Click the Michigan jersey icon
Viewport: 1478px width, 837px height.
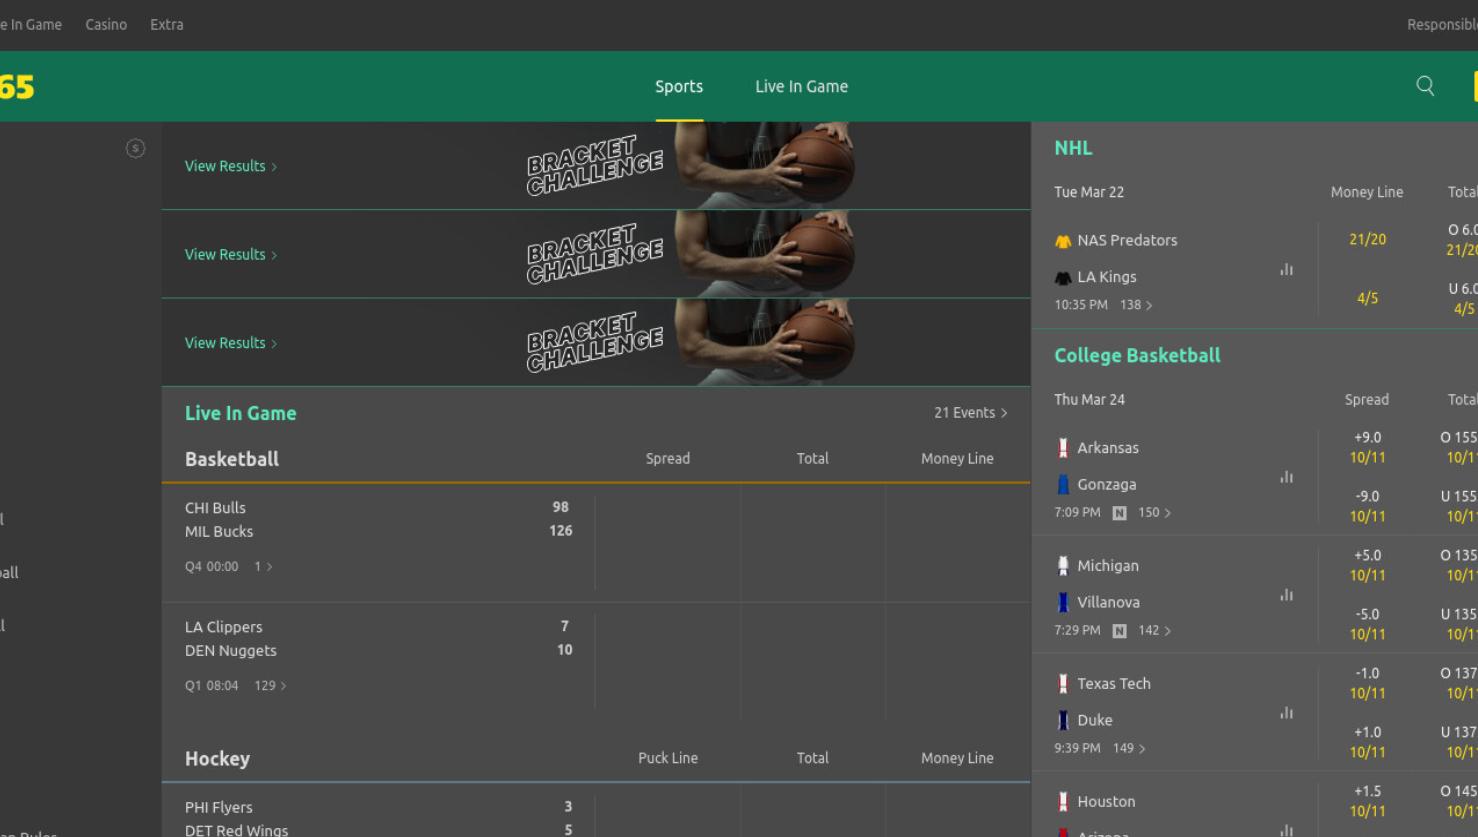click(x=1063, y=566)
